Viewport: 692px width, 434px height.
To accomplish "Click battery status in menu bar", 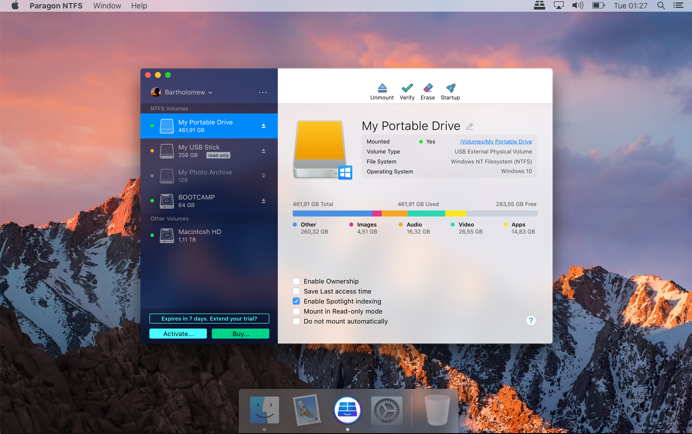I will point(598,5).
